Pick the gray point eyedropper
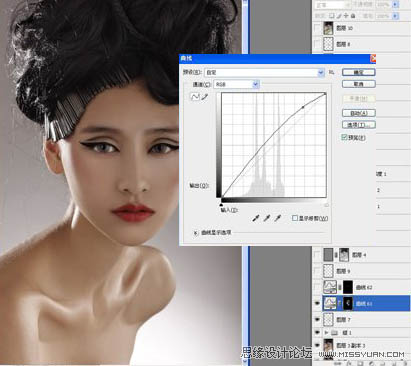411x366 pixels. pyautogui.click(x=267, y=218)
